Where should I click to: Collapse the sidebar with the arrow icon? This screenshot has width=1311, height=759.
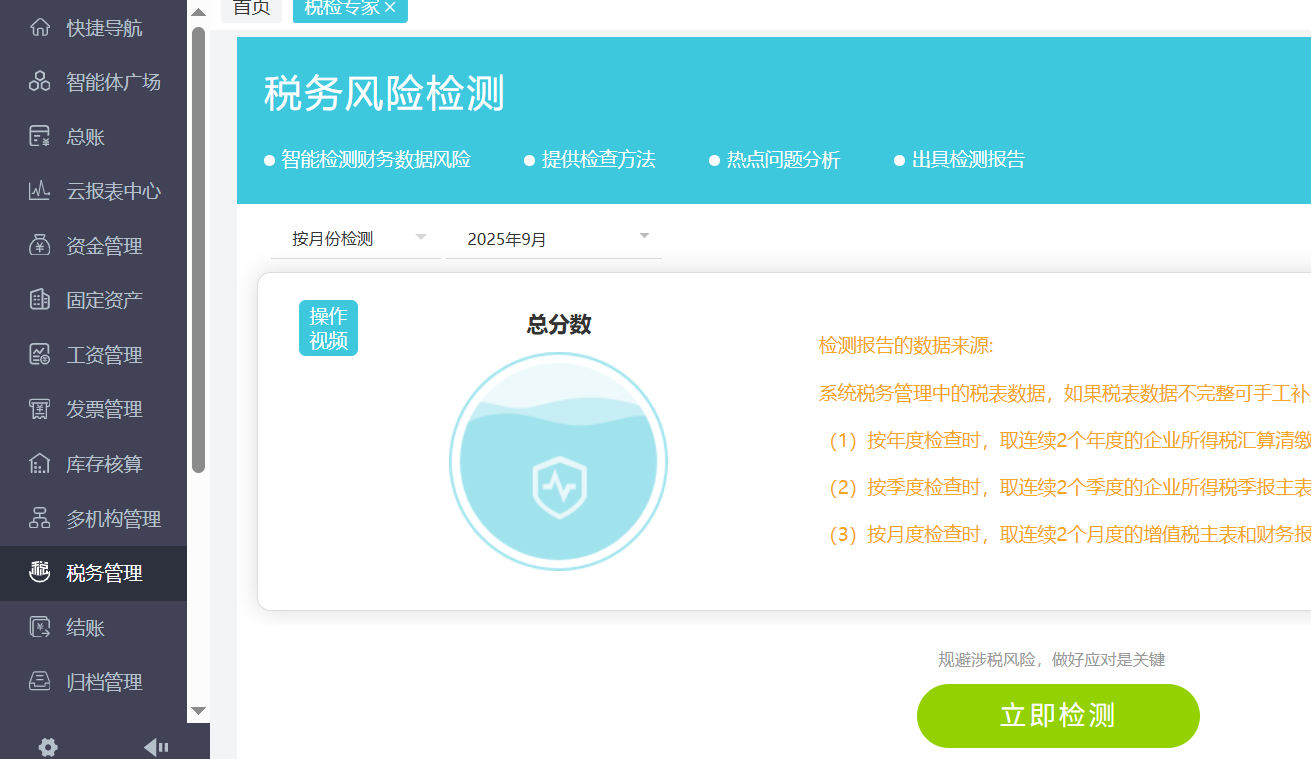[155, 745]
